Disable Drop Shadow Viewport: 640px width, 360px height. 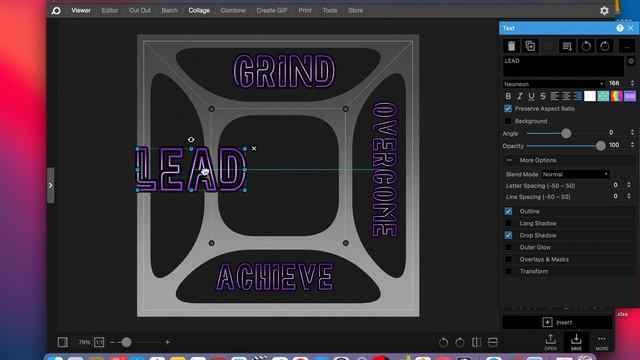coord(508,236)
